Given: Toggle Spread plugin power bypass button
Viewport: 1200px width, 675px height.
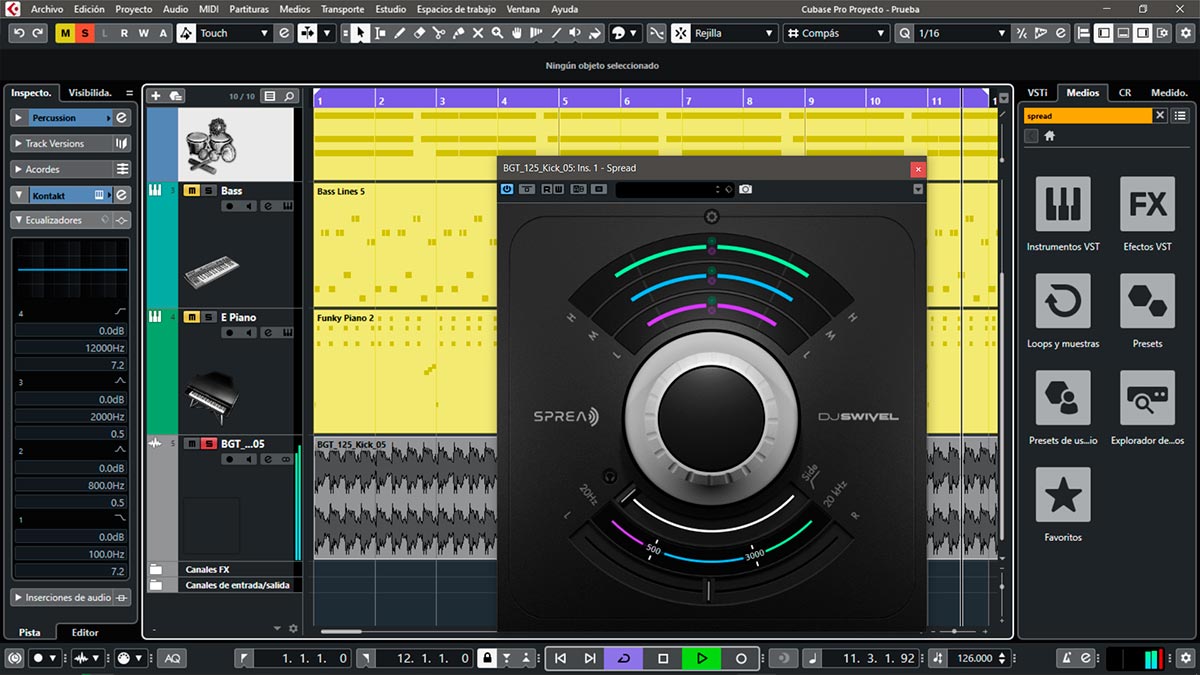Looking at the screenshot, I should [507, 189].
